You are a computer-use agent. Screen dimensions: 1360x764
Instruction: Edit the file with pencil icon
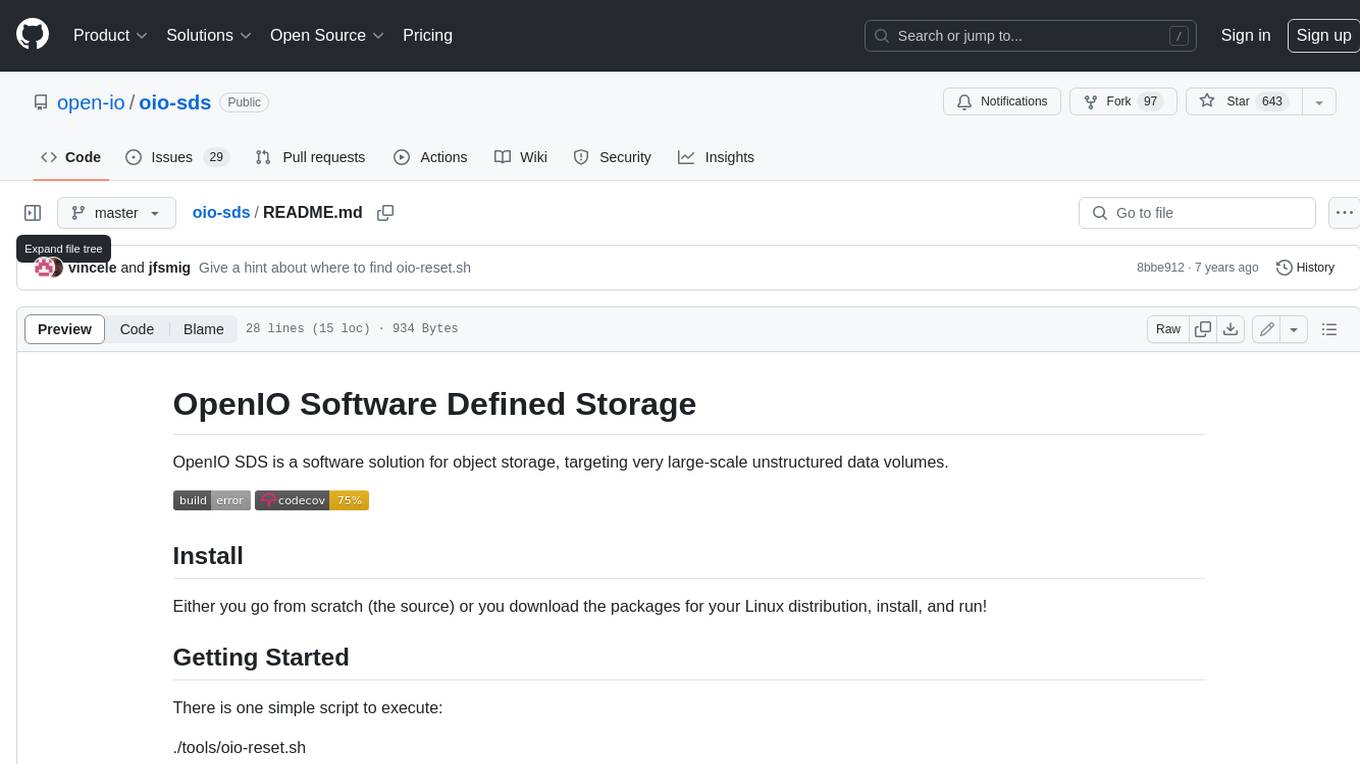[x=1267, y=329]
